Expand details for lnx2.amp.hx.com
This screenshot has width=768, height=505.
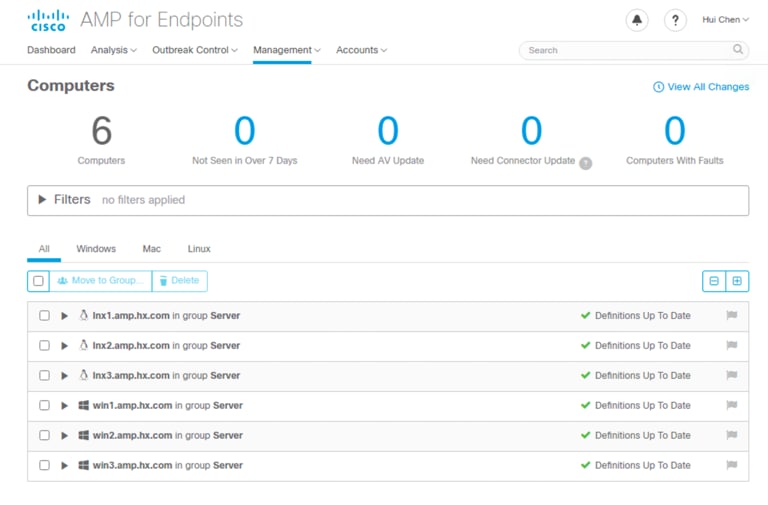64,346
